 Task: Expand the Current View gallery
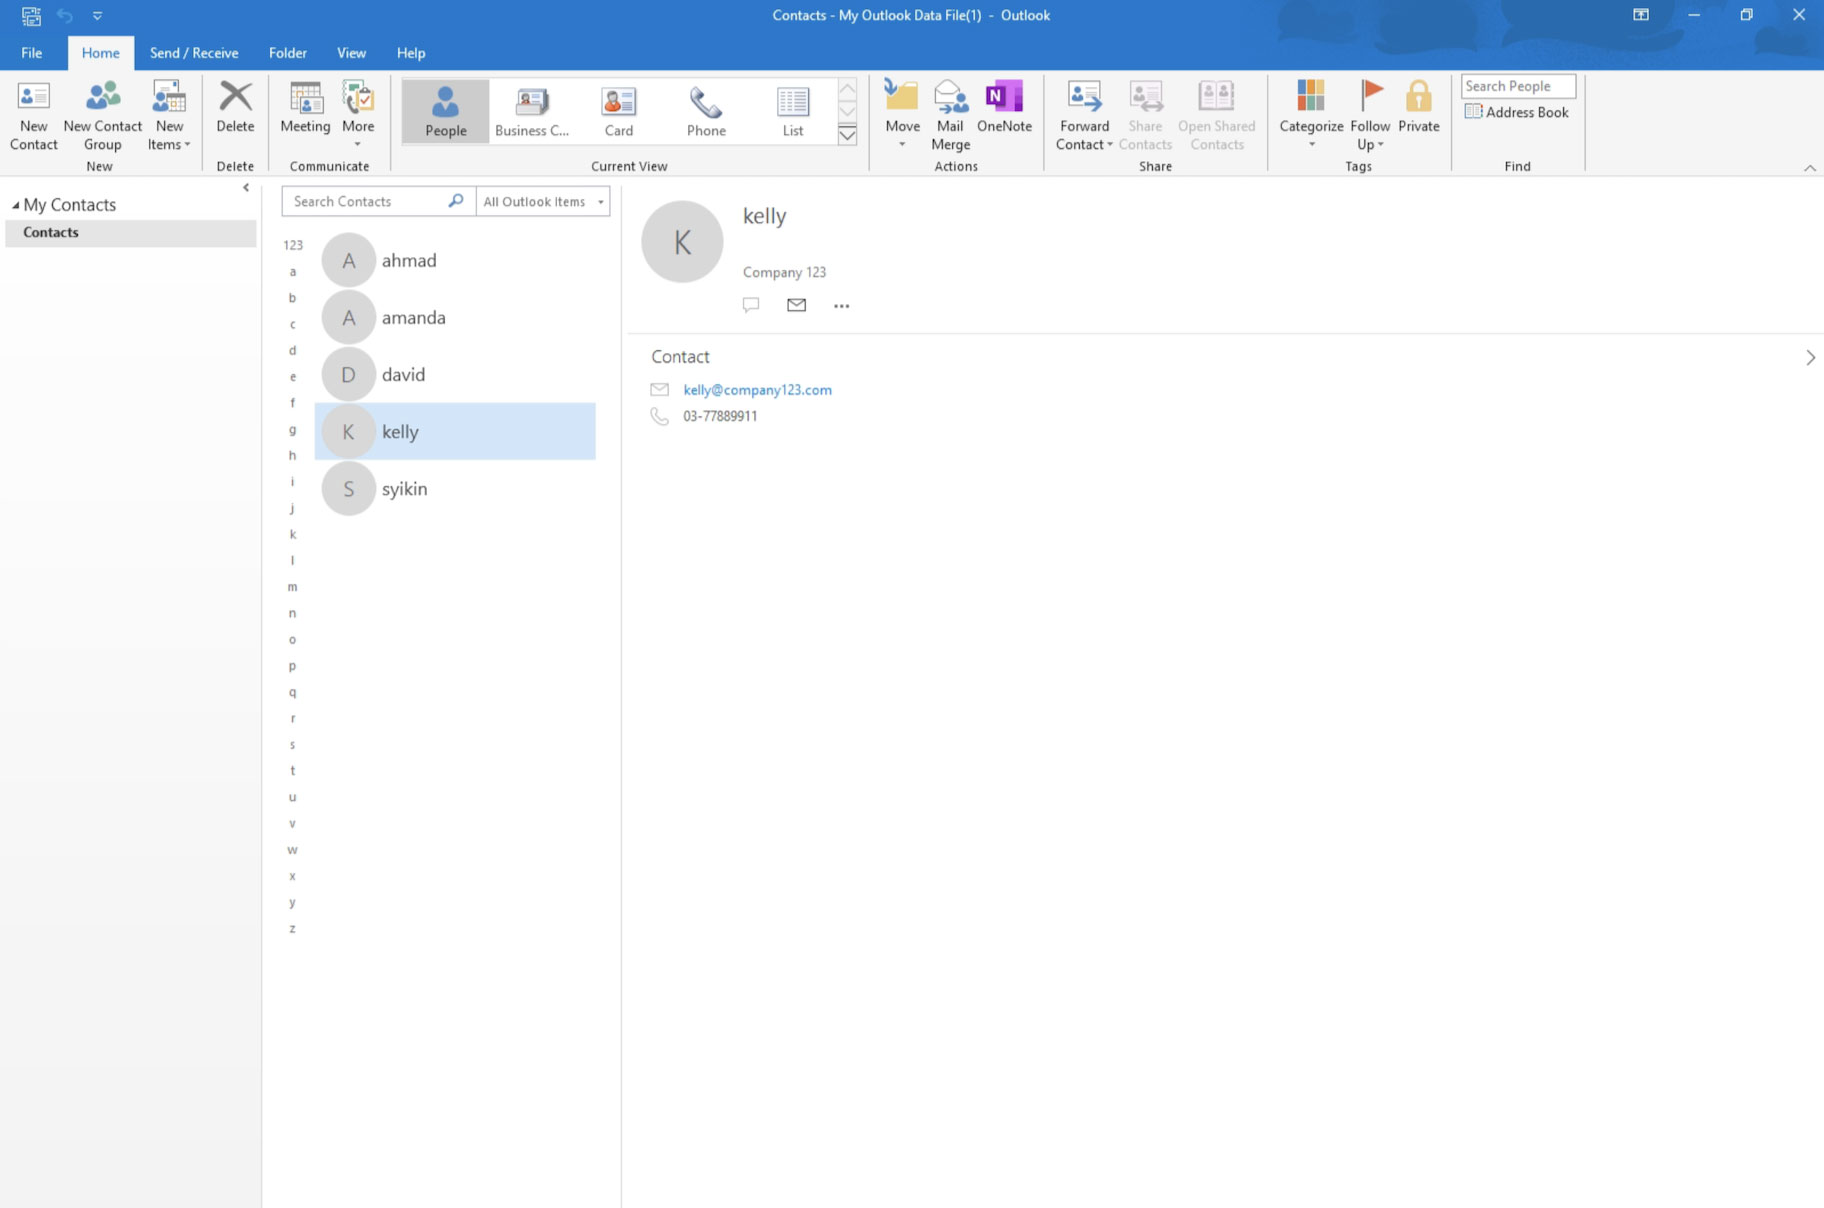coord(847,135)
